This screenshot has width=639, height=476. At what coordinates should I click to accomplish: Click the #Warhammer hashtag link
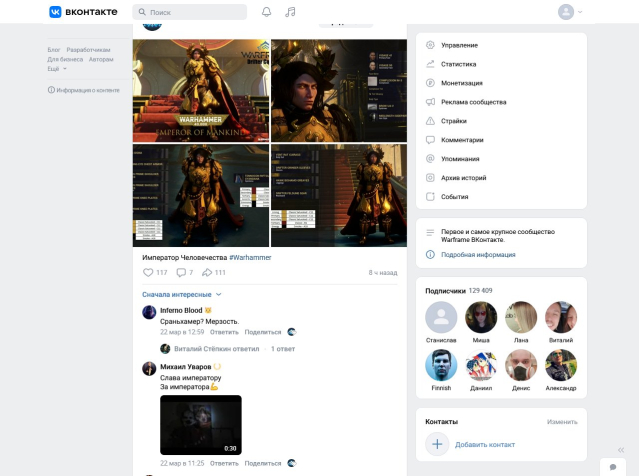250,257
